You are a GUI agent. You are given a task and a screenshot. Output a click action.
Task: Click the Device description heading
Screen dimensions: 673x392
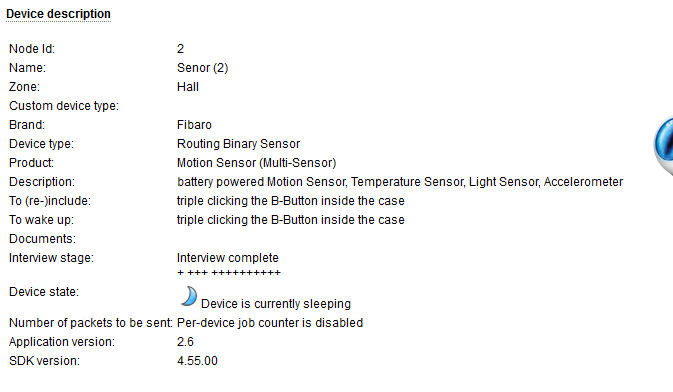coord(58,14)
